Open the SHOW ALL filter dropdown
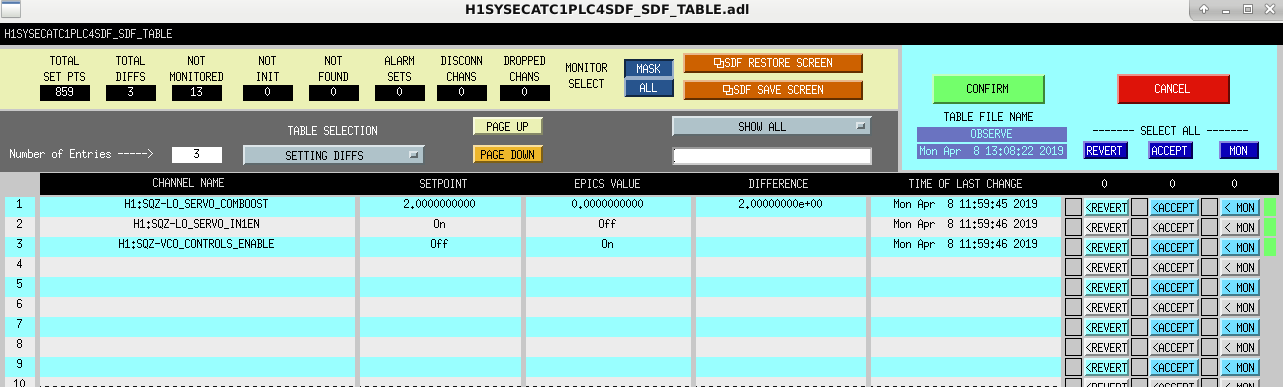Viewport: 1283px width, 387px height. coord(771,127)
